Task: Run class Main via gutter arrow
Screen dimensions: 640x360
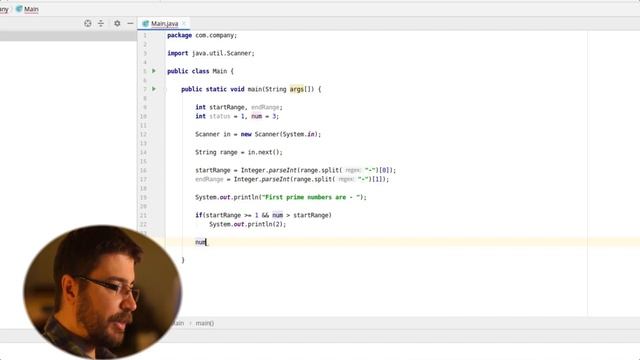Action: point(154,71)
